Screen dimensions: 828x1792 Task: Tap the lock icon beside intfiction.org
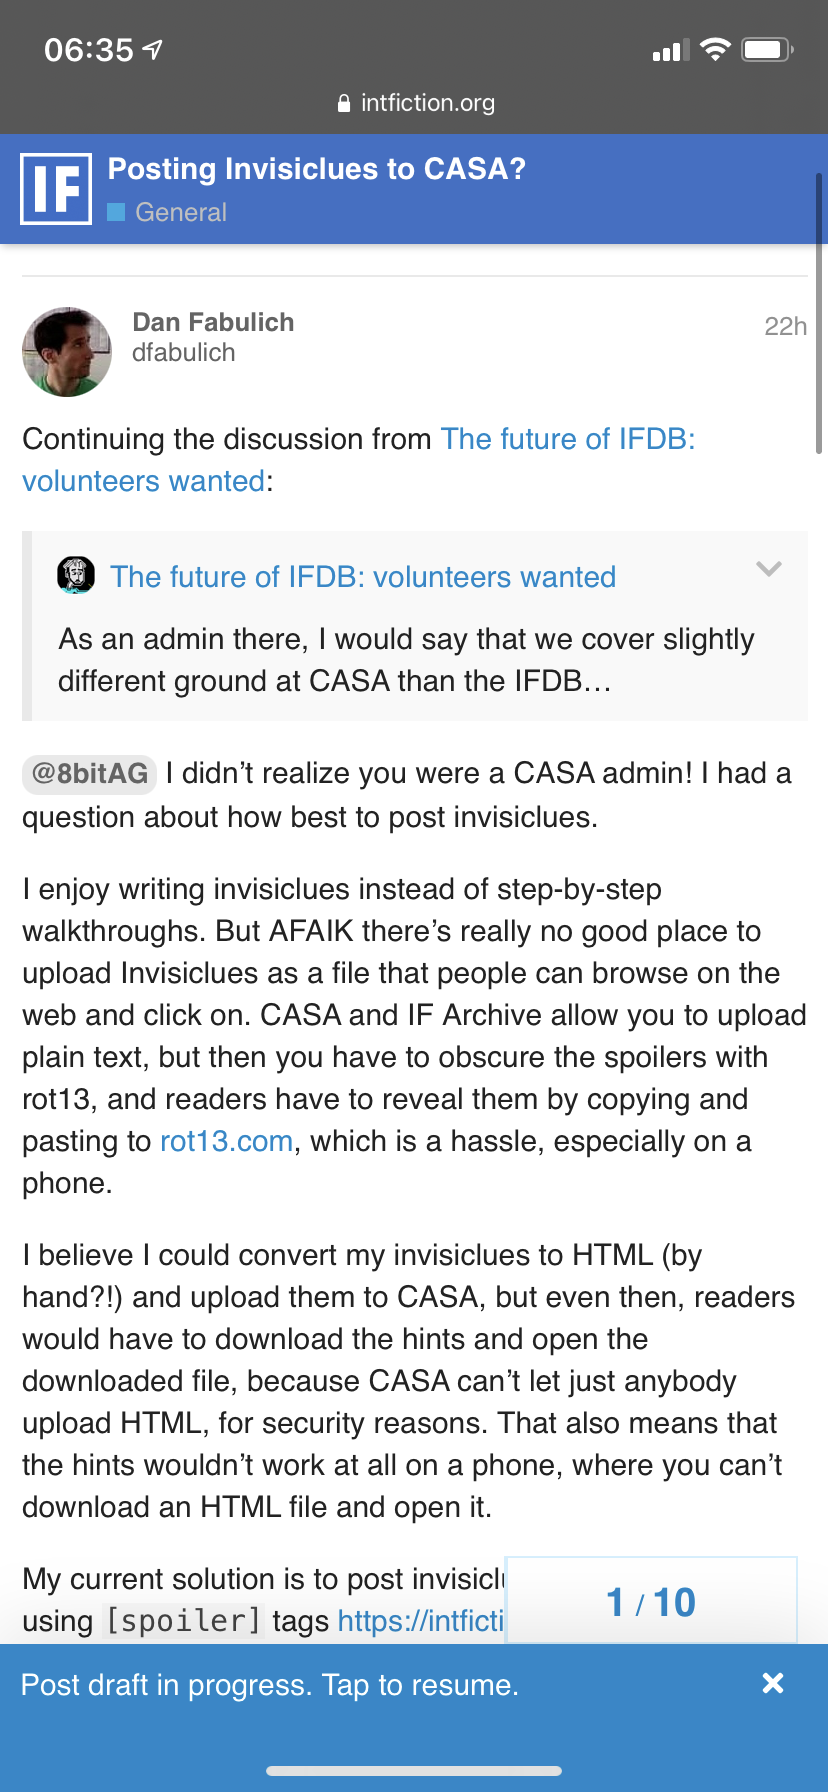(344, 103)
